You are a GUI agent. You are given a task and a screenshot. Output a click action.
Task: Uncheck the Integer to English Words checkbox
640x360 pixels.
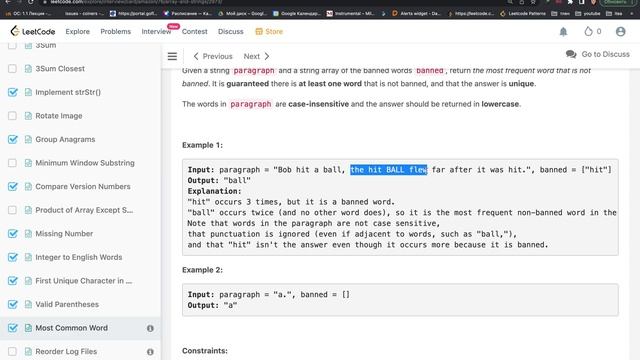click(x=13, y=258)
